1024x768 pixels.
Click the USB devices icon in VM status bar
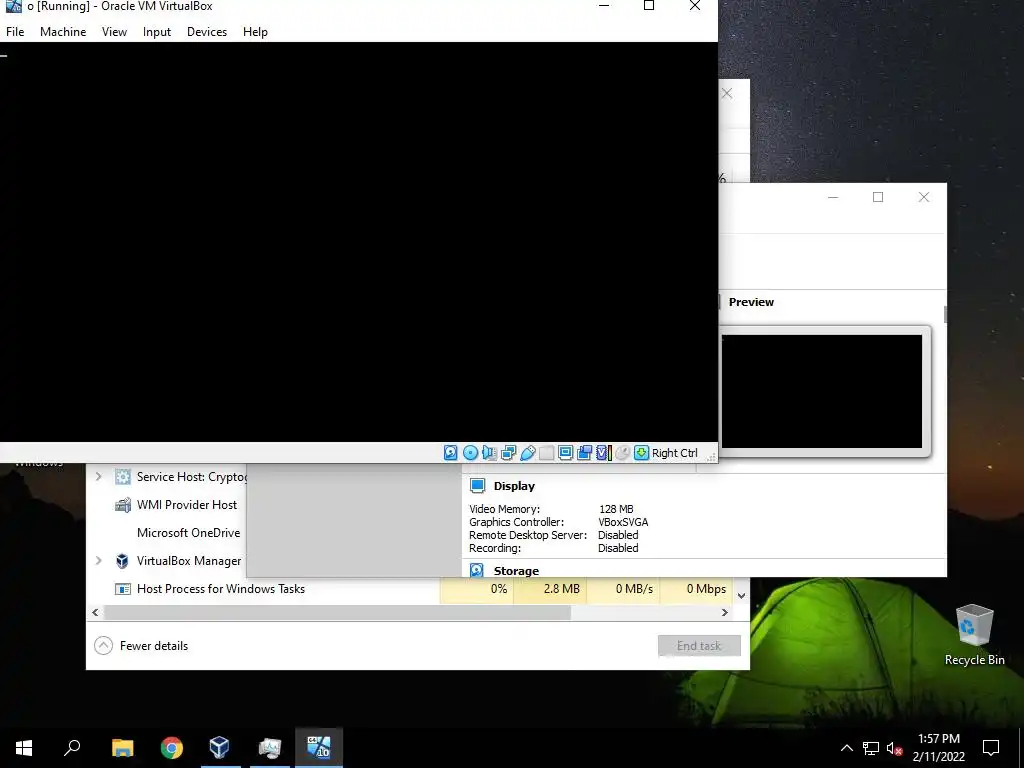tap(528, 453)
